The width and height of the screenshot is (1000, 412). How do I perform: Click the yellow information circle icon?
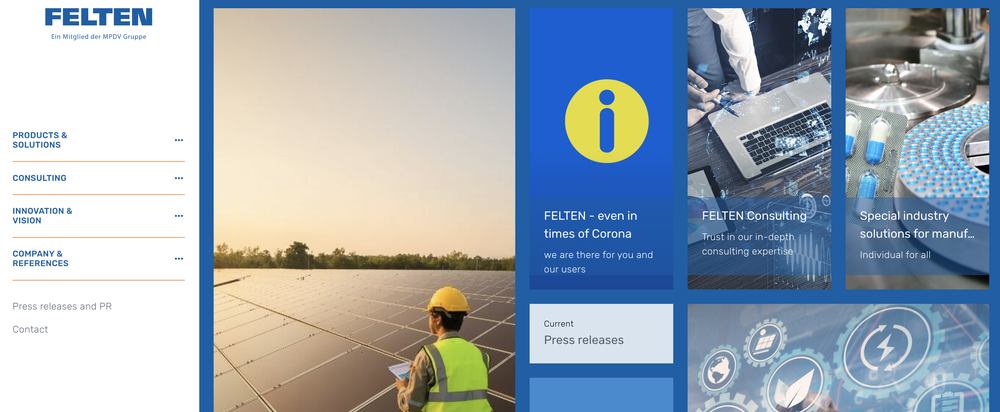[x=607, y=121]
